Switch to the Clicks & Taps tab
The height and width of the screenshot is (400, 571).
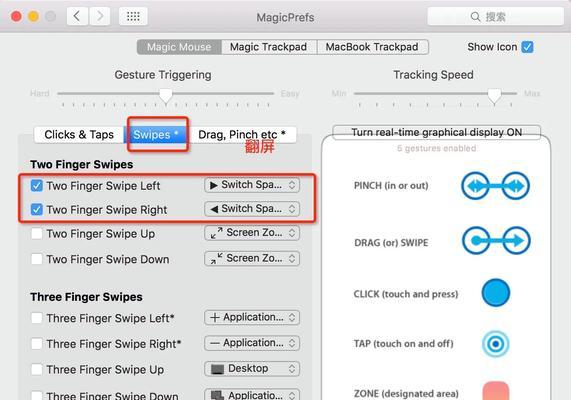79,135
